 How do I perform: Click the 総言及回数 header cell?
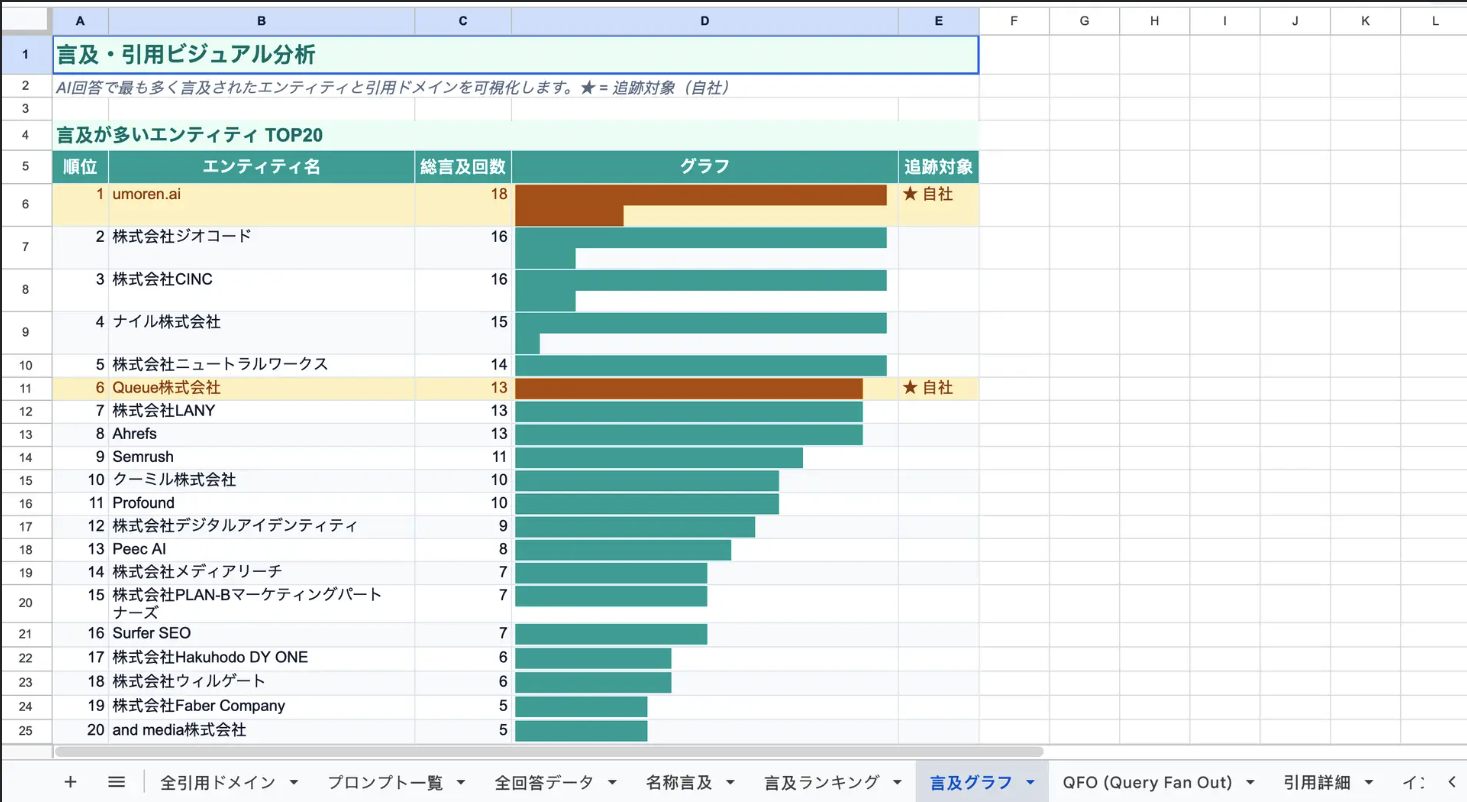463,167
